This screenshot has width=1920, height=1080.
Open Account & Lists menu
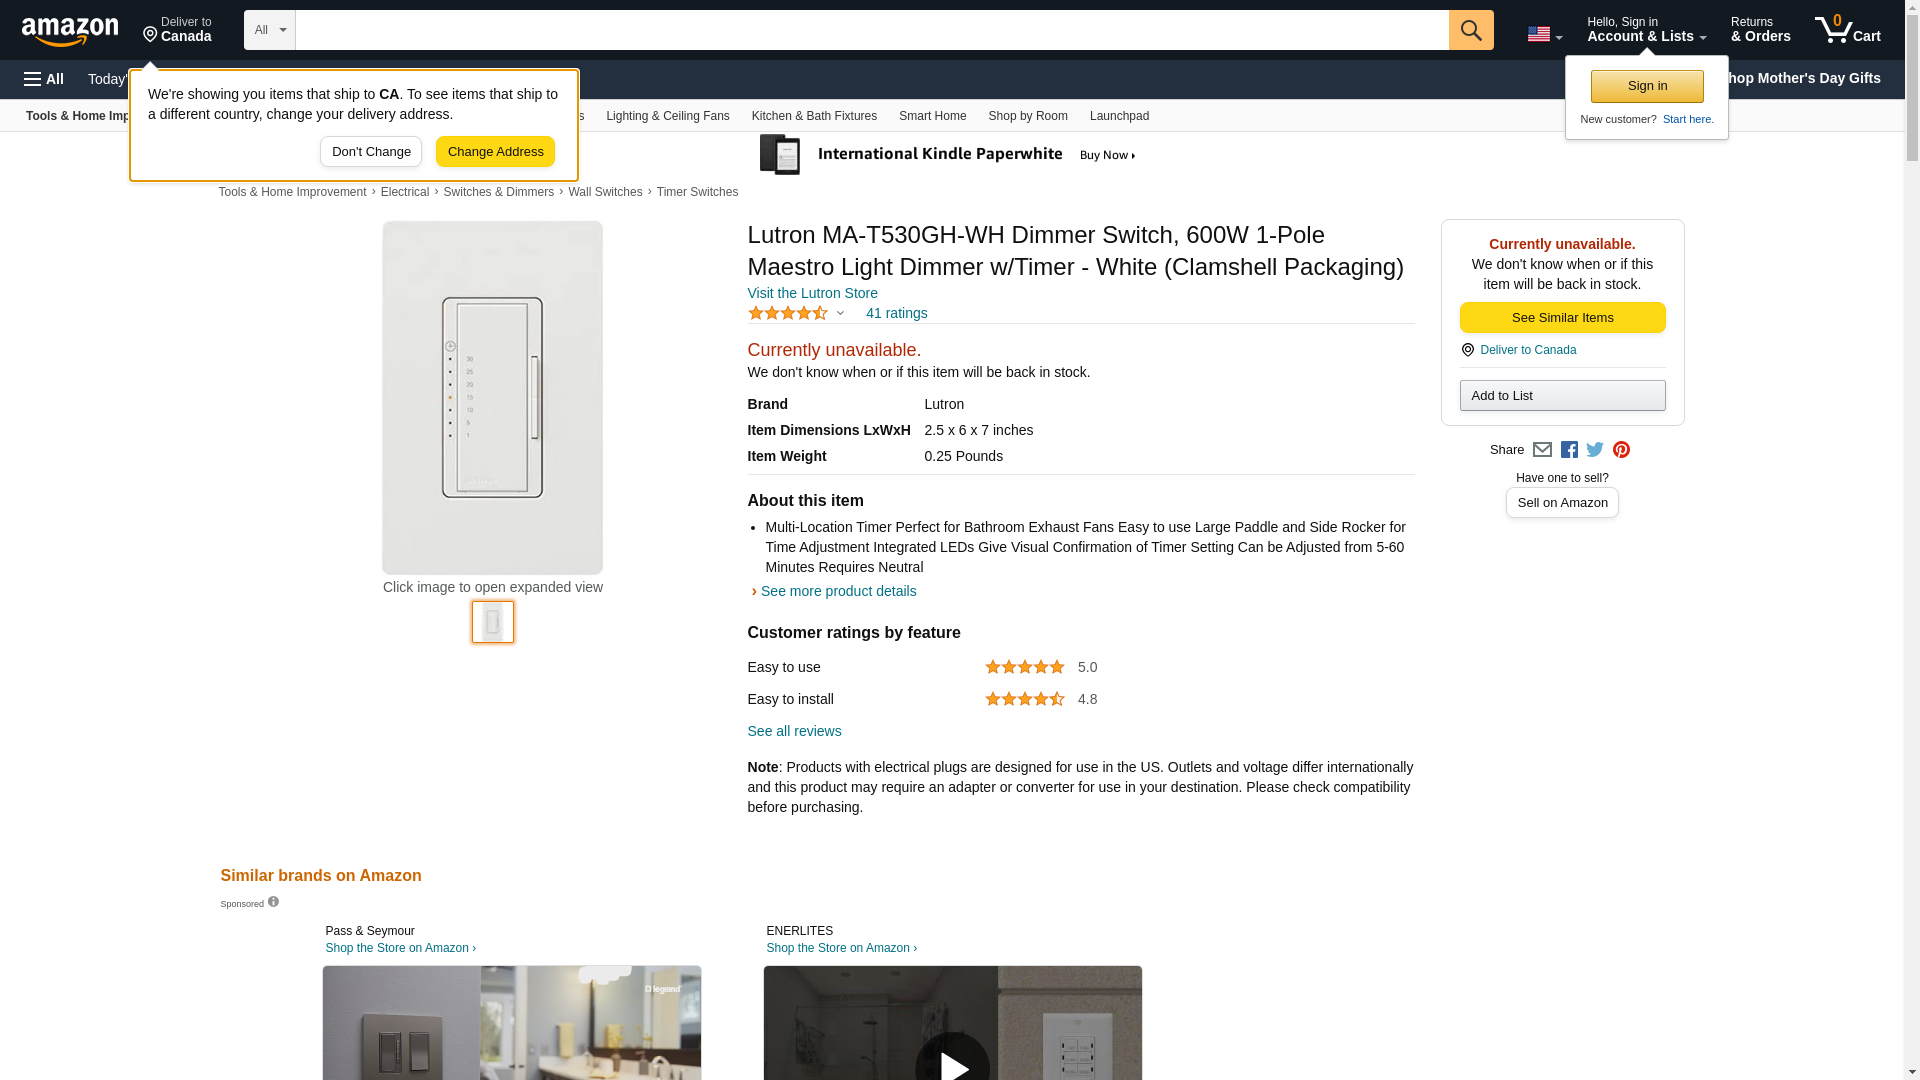[1646, 30]
